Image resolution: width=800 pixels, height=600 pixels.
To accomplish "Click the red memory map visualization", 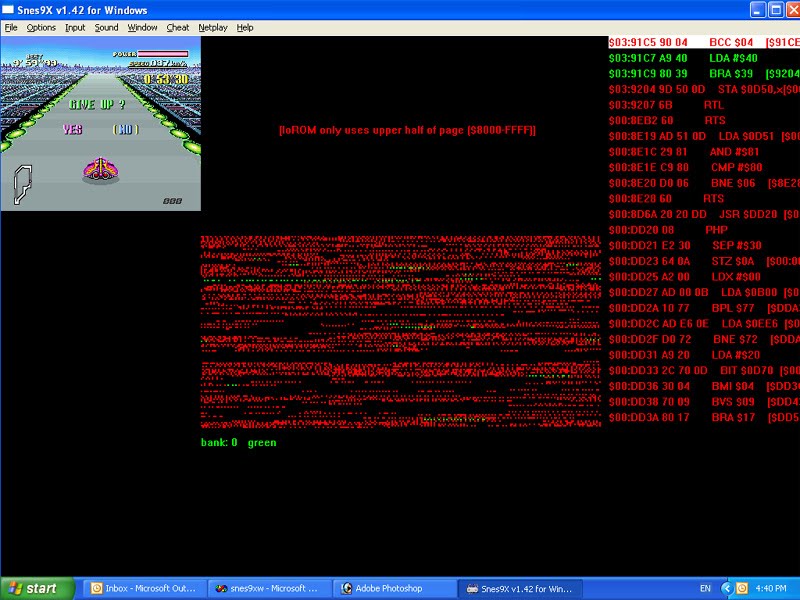I will 401,332.
